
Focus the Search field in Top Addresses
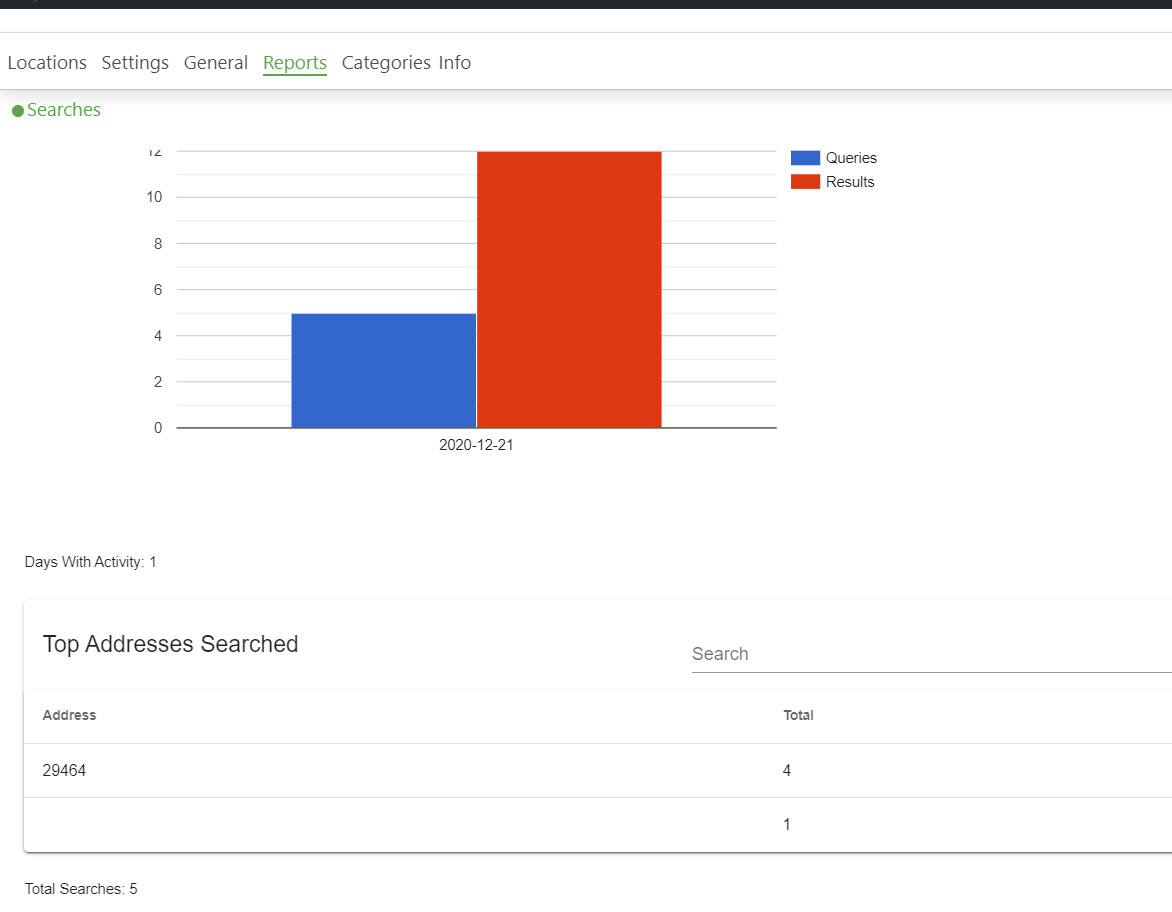click(931, 654)
